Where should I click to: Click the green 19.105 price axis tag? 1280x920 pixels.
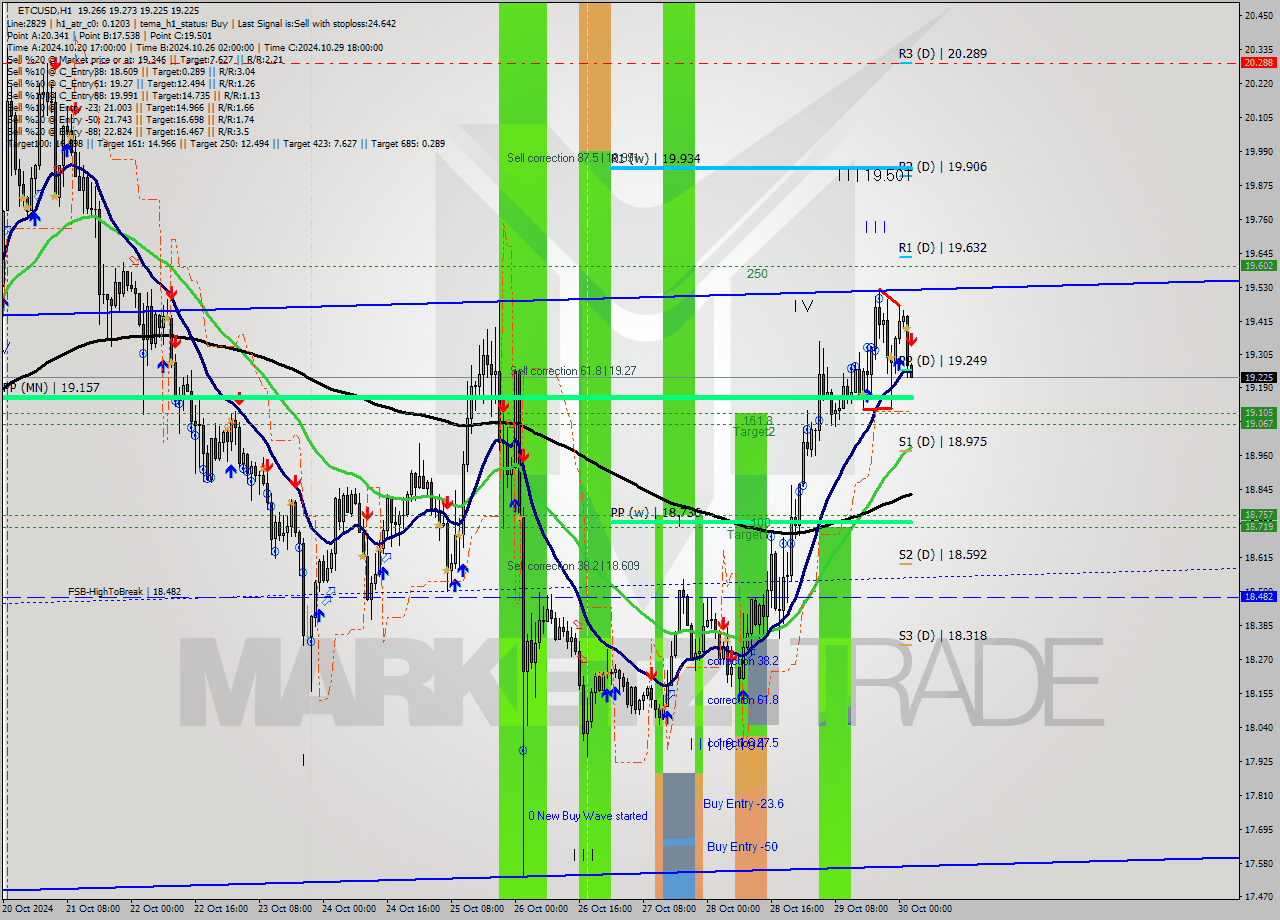tap(1258, 413)
